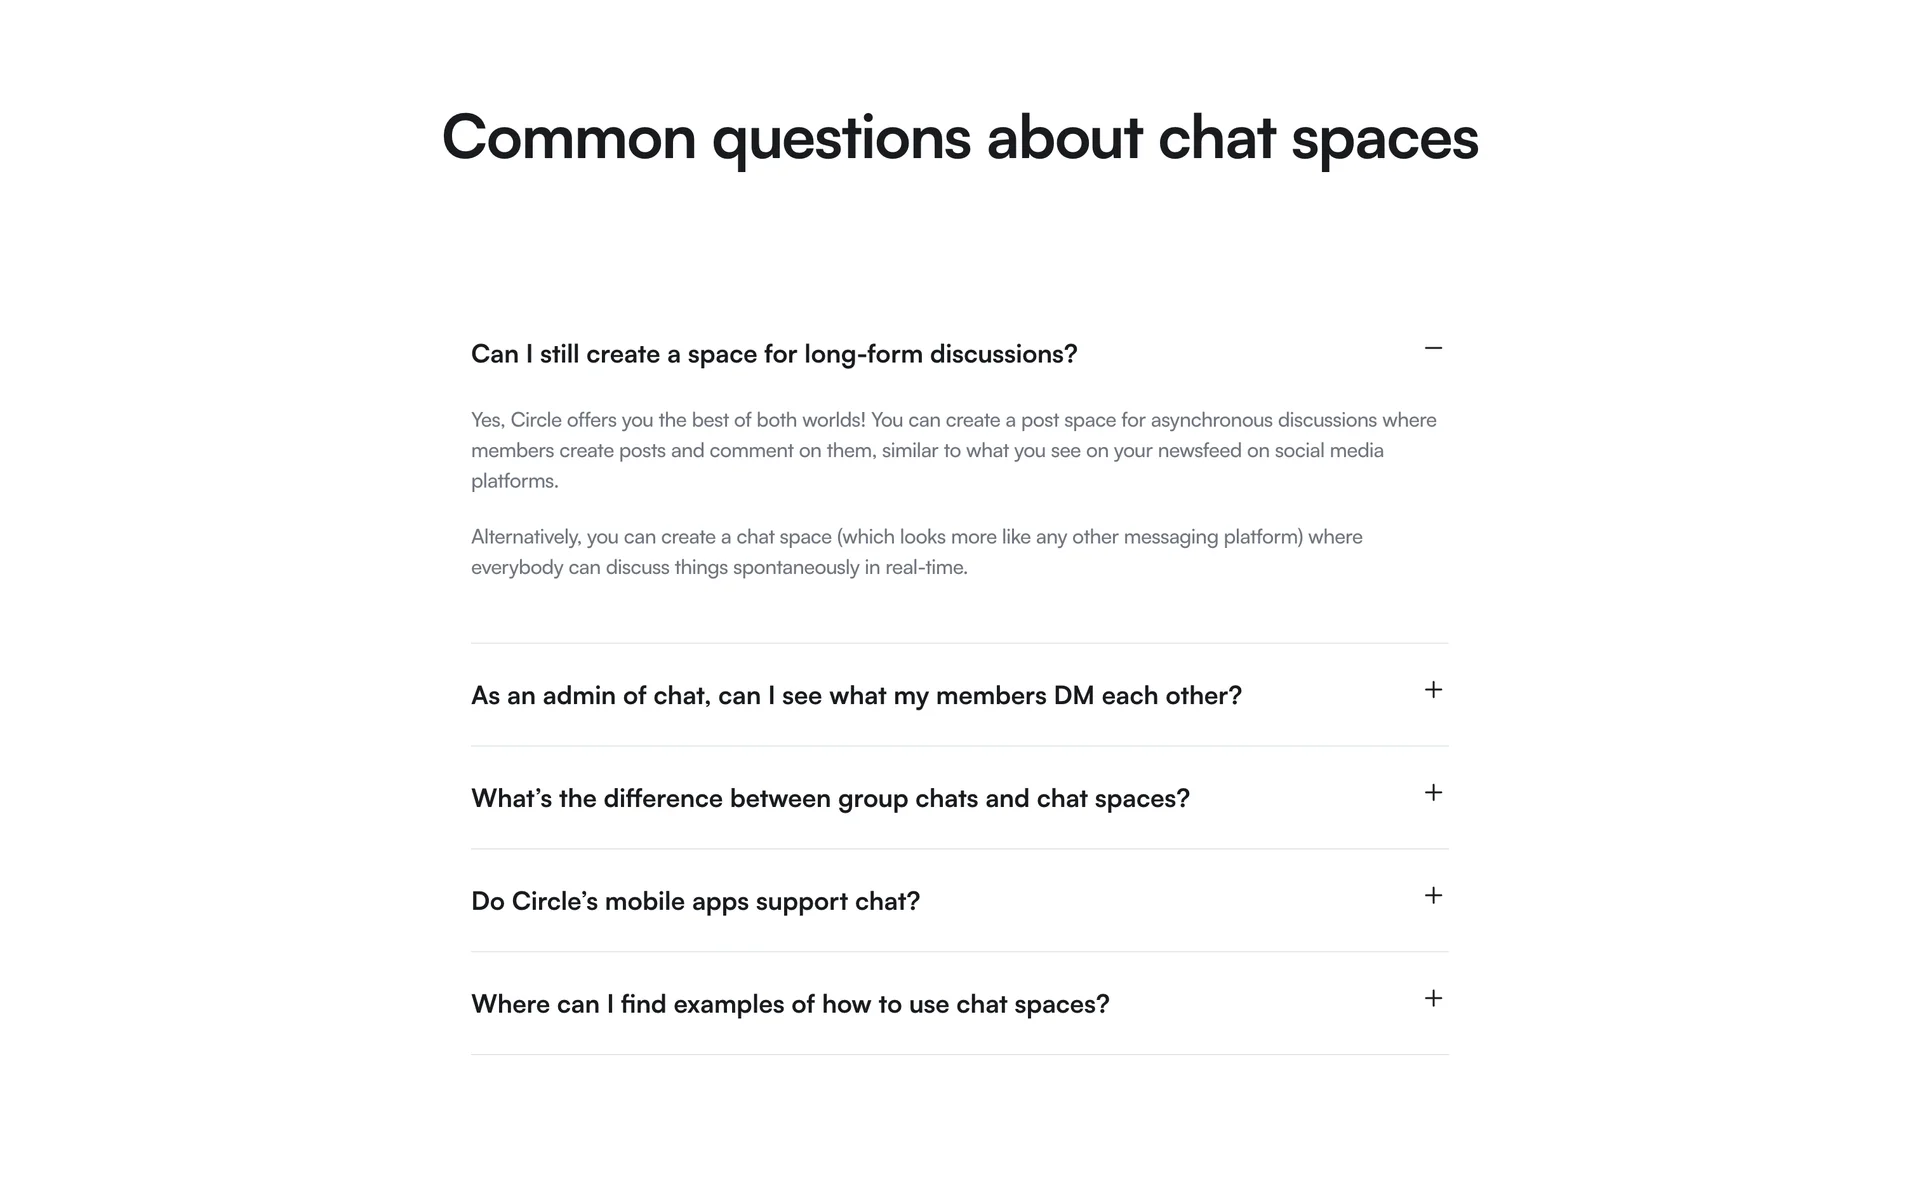Expand "Do Circle's mobile apps support chat?"
The width and height of the screenshot is (1920, 1200).
(695, 902)
